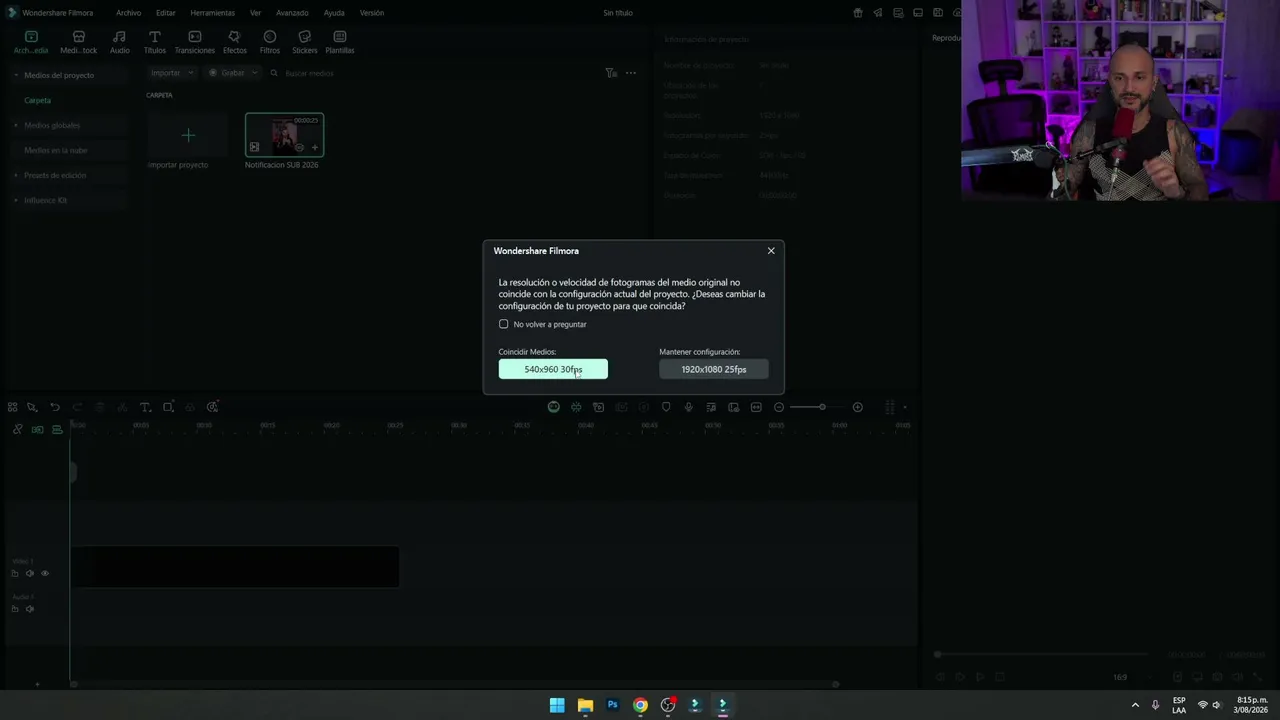Select the Notificacion SUB 2026 thumbnail
1280x720 pixels.
click(x=284, y=135)
